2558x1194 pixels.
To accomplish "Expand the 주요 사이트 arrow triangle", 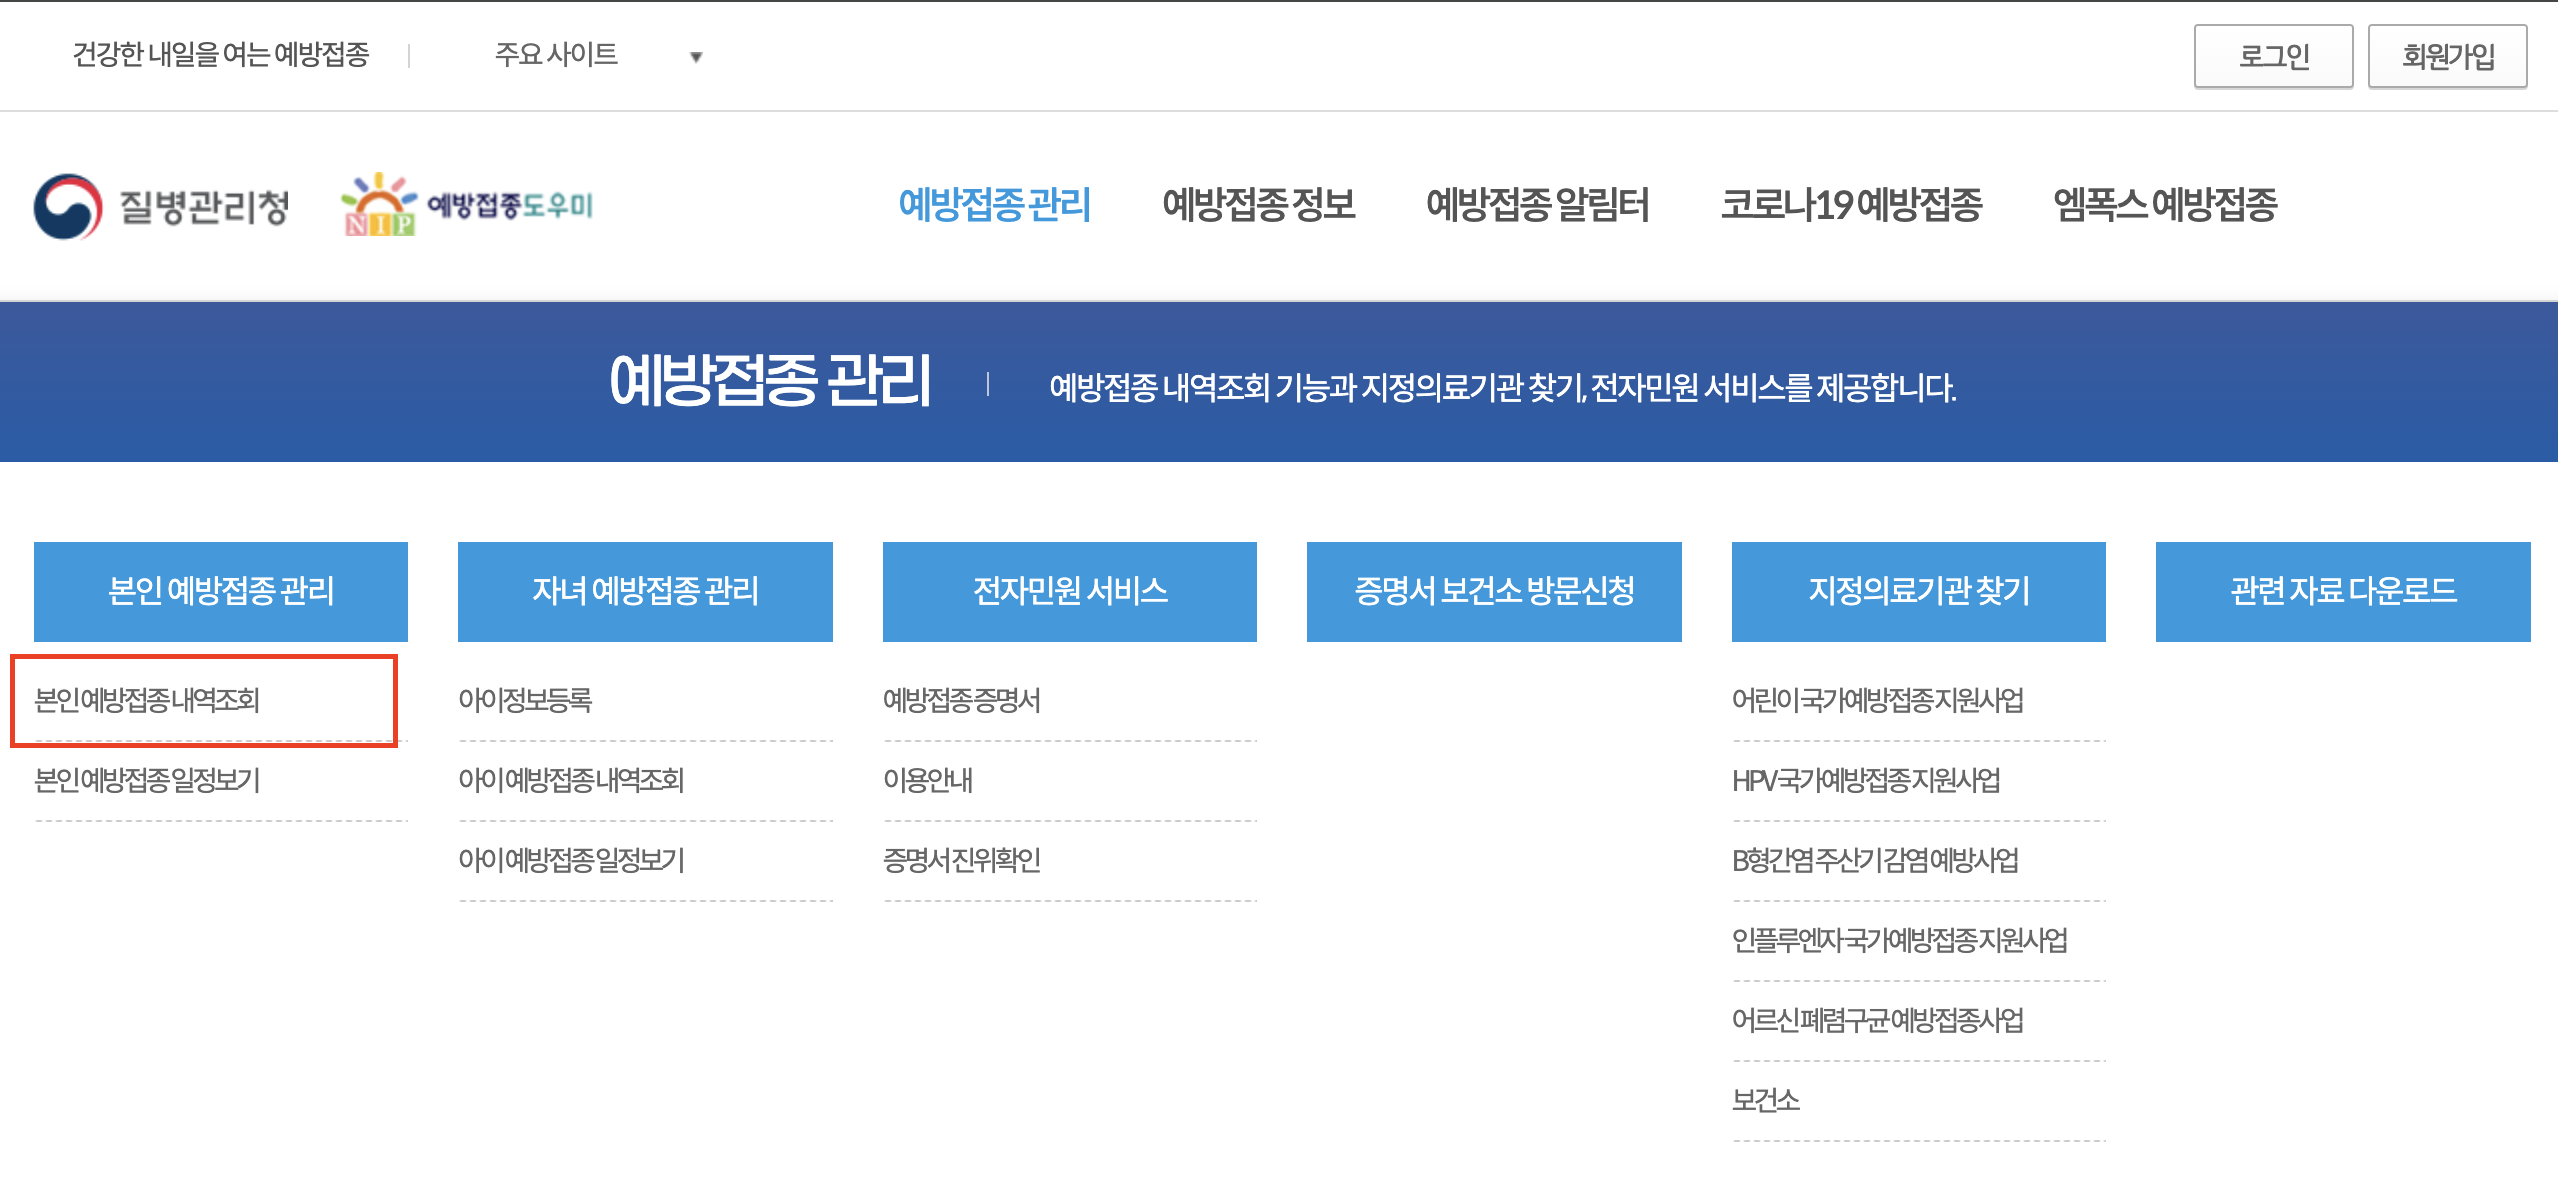I will pos(697,57).
